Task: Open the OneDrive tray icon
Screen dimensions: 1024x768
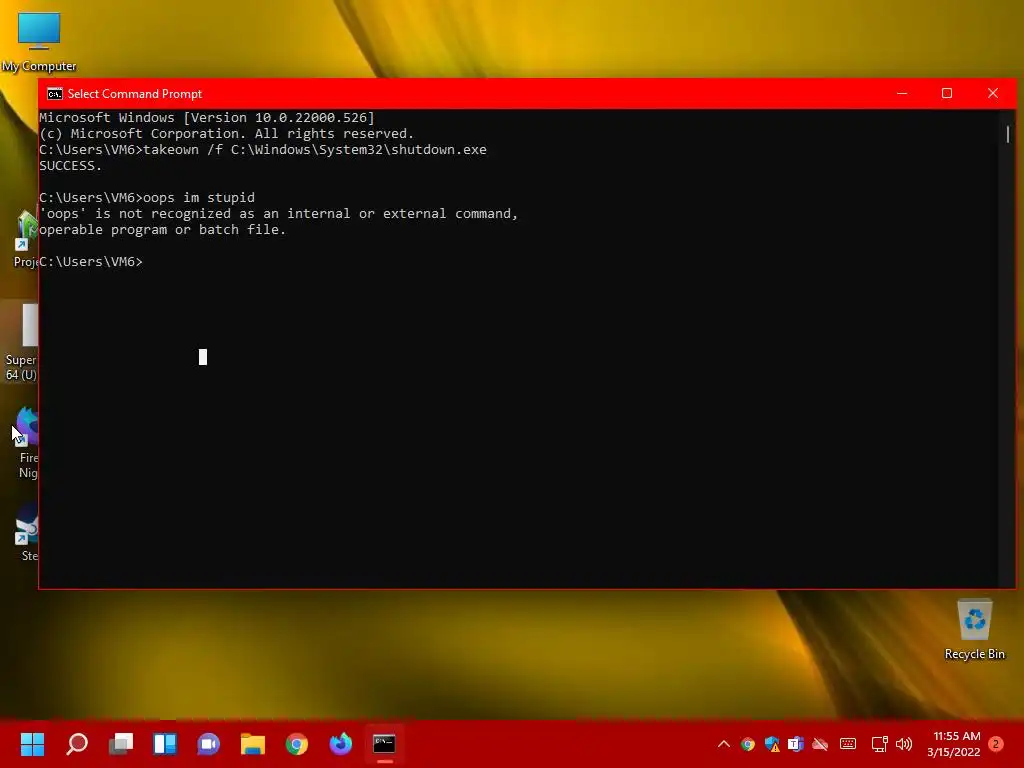Action: 820,744
